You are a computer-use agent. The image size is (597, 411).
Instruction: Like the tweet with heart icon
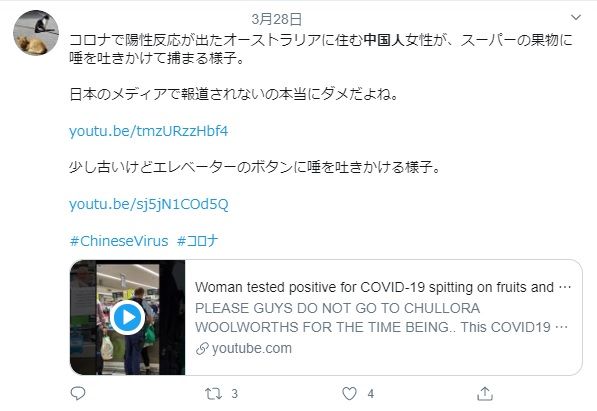[349, 393]
